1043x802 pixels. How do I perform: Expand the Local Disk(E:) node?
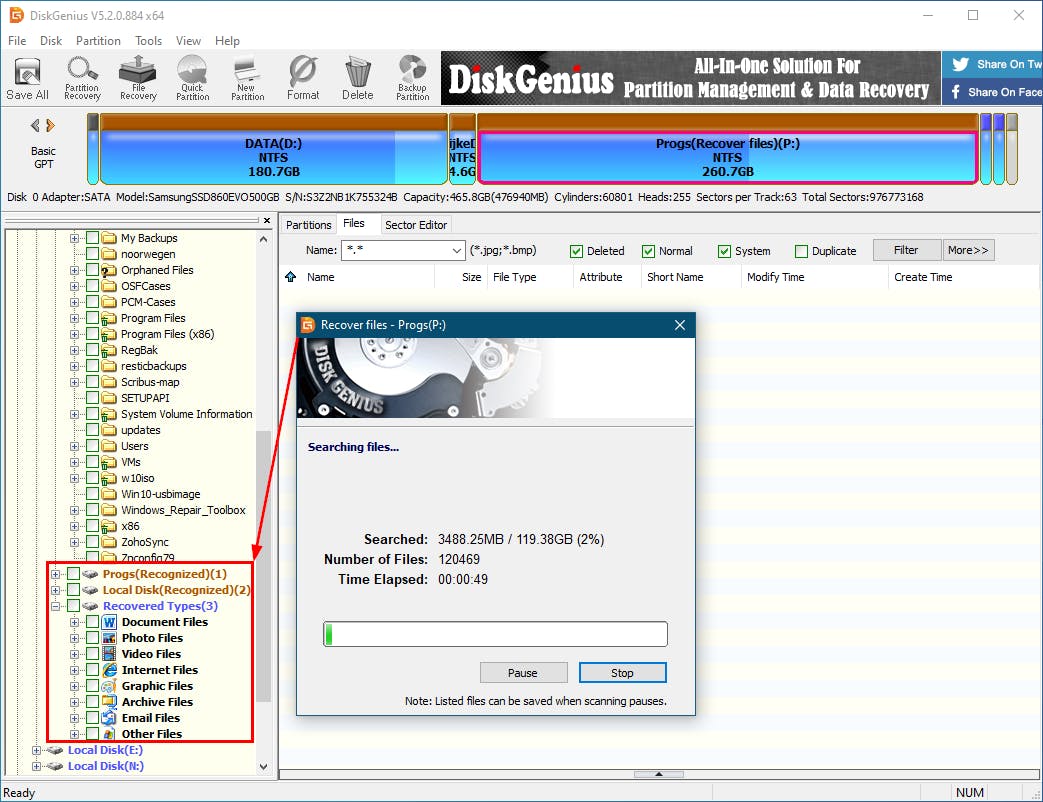(37, 750)
